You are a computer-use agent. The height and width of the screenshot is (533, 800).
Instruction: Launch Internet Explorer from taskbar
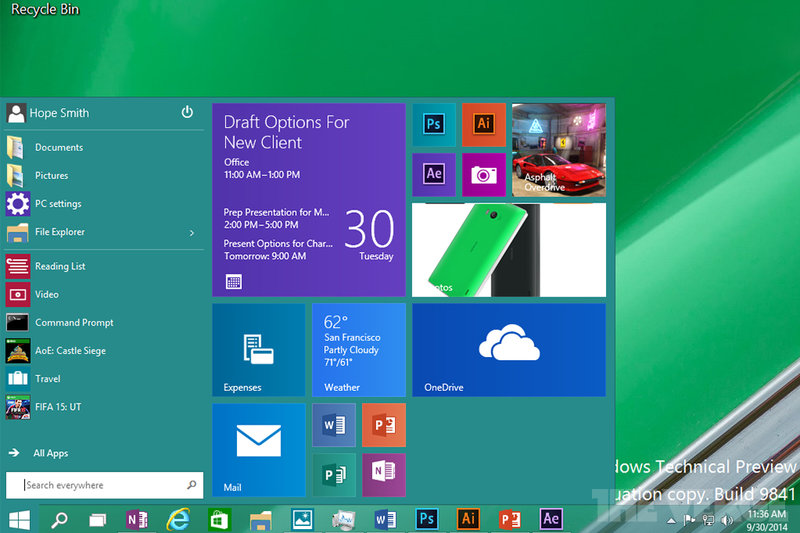[178, 520]
